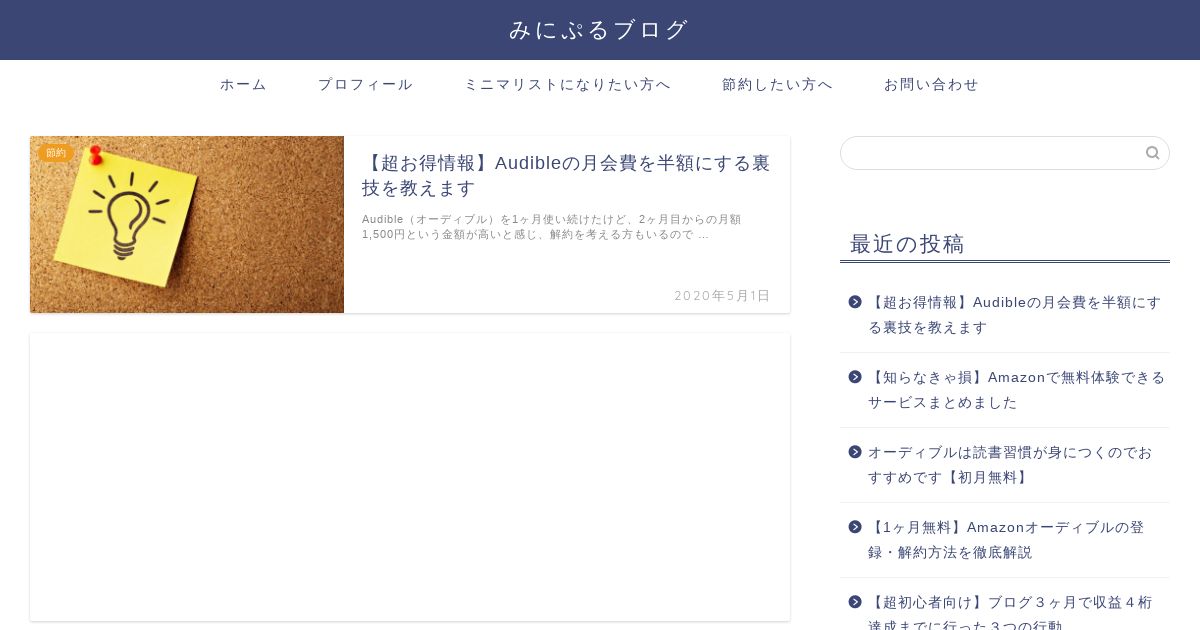Click the 最近の投稿 heading

point(907,243)
